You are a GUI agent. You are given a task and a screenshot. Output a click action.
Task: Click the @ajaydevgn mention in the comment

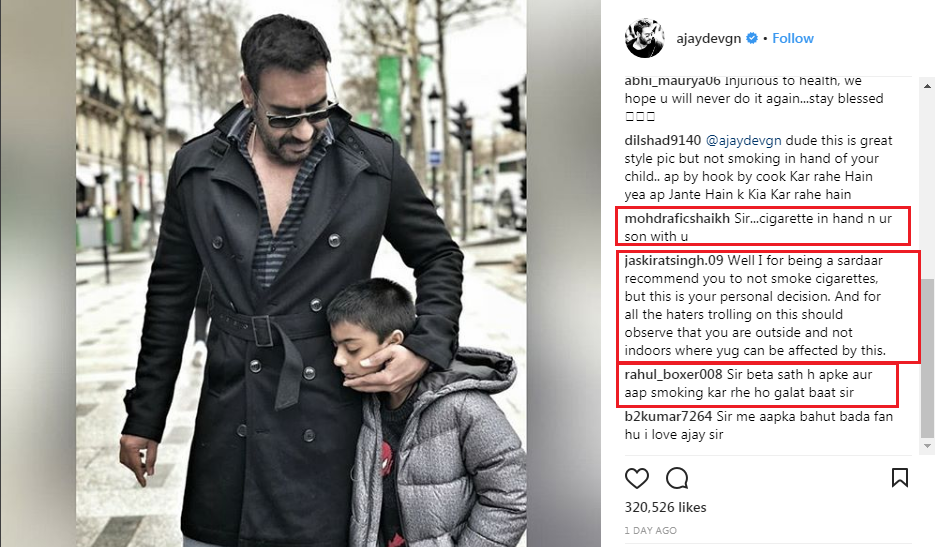pyautogui.click(x=743, y=141)
